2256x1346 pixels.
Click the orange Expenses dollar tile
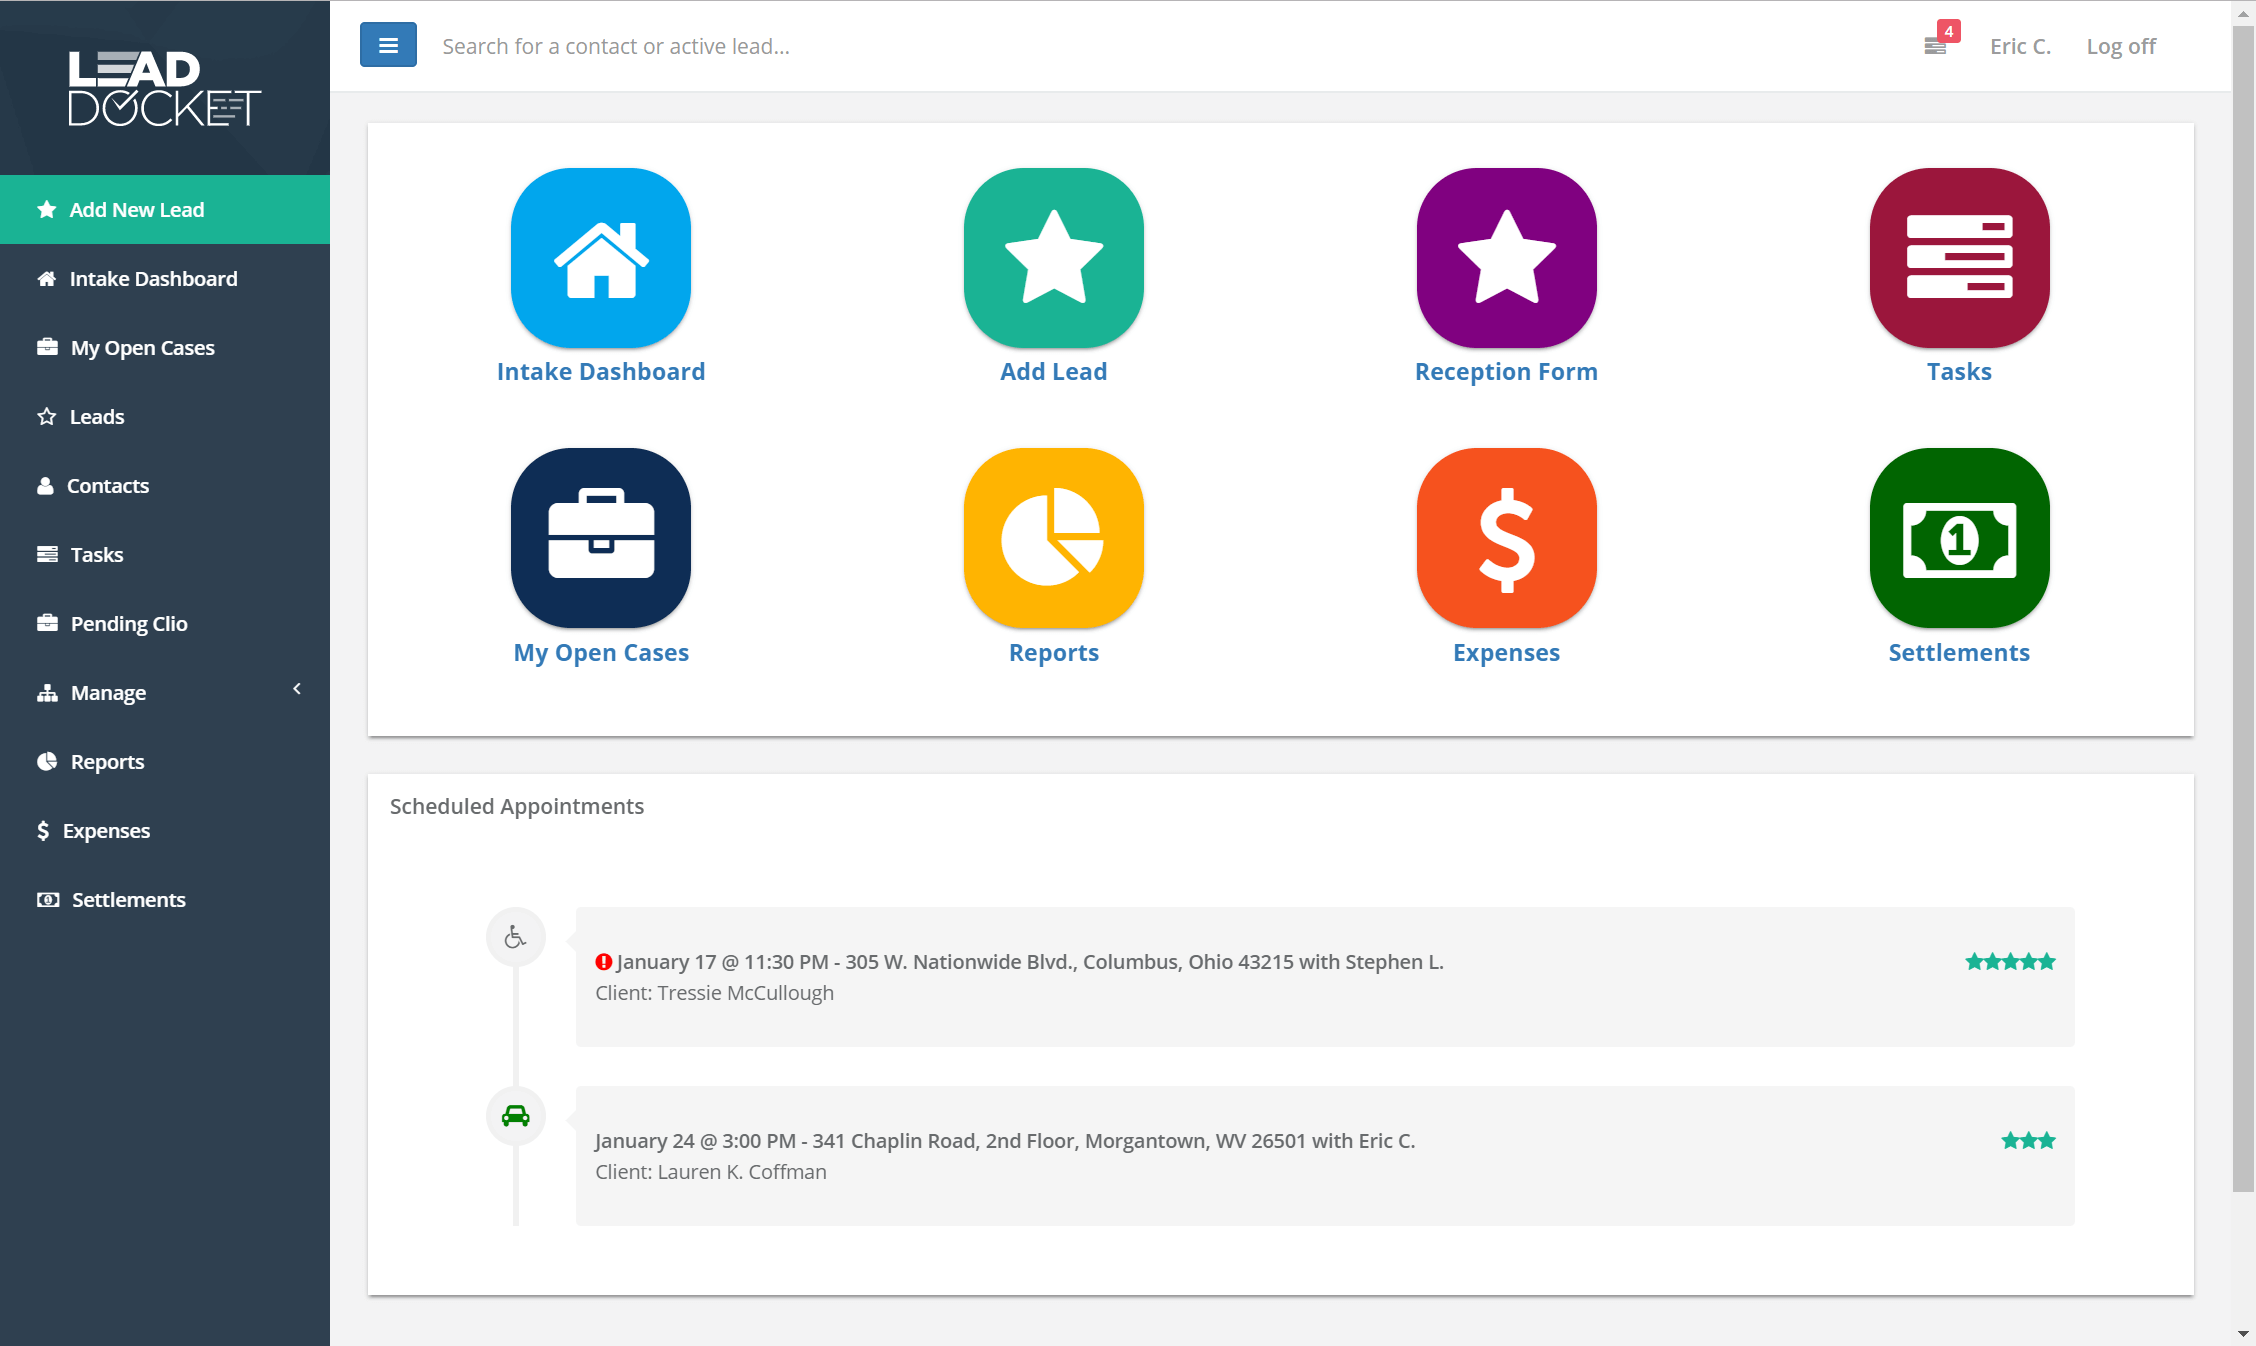[x=1506, y=538]
